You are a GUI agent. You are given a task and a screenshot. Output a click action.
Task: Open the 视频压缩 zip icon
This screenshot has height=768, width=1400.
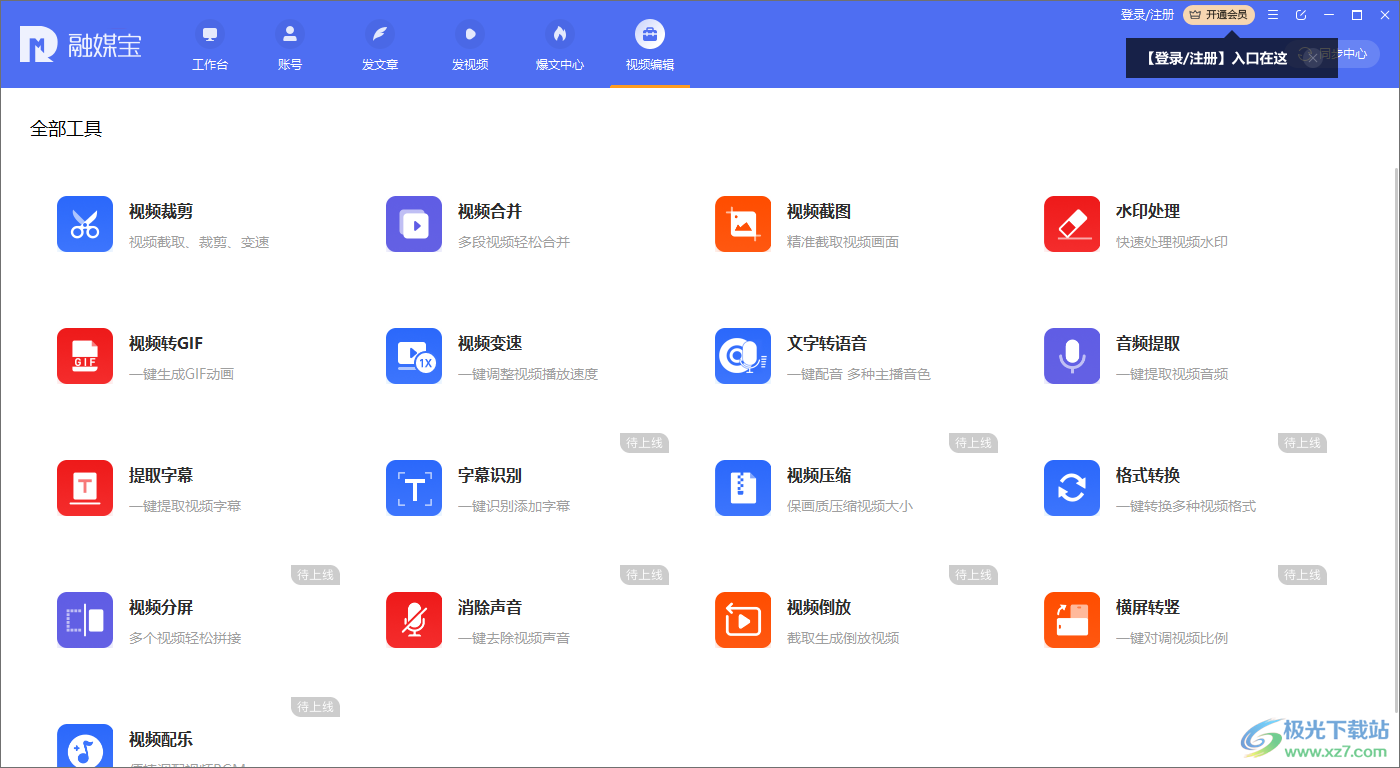(743, 488)
